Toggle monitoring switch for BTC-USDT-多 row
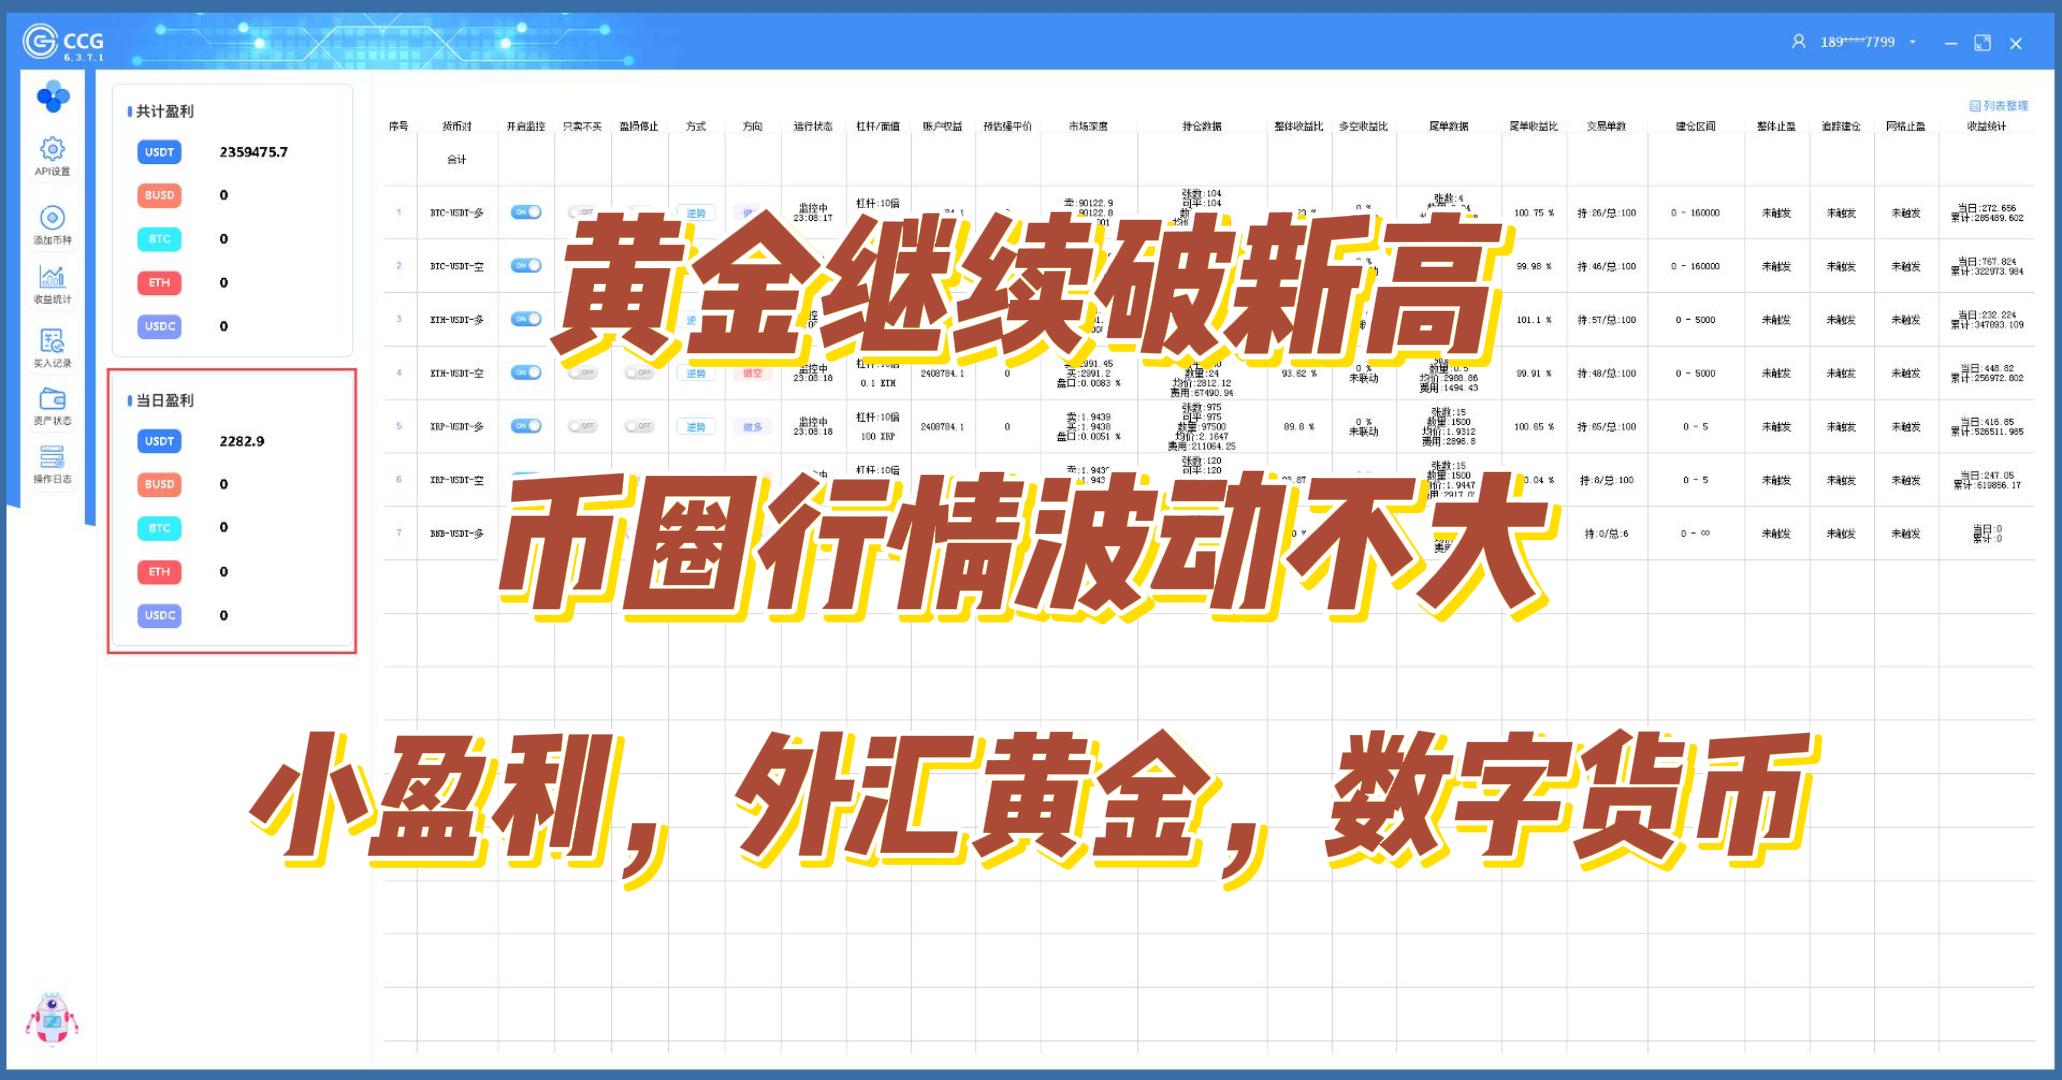The image size is (2062, 1080). pos(525,212)
